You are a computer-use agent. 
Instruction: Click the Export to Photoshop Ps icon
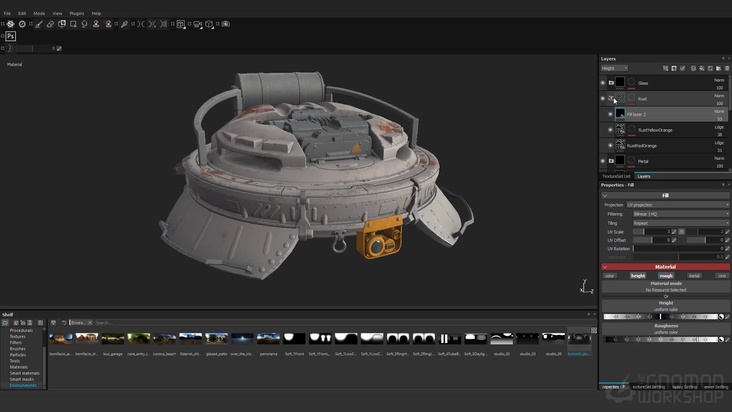tap(10, 36)
